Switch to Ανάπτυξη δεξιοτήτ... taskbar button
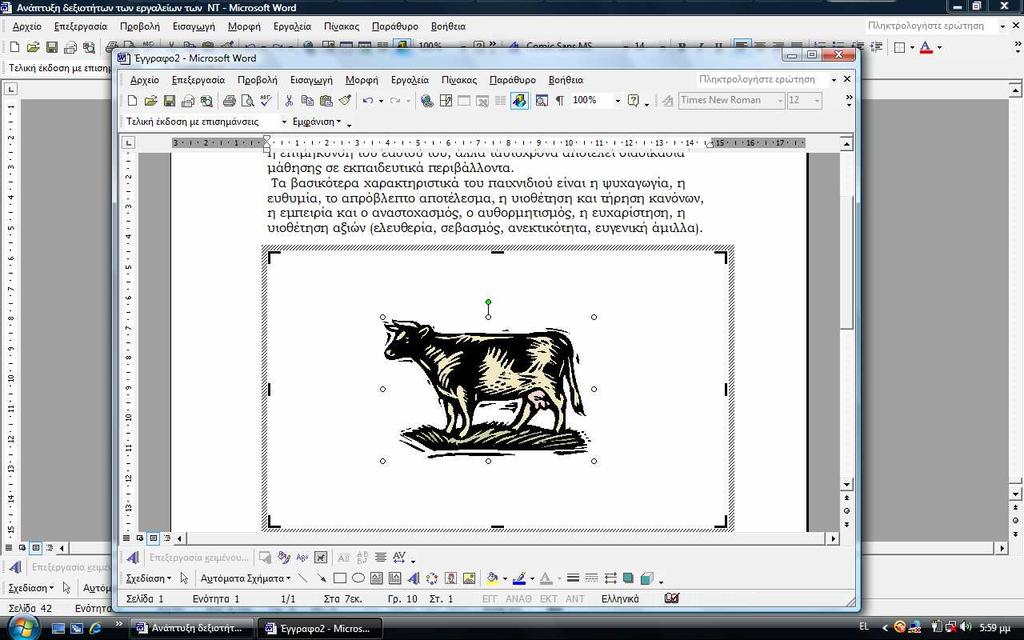Screen dimensions: 1024x640 (190, 628)
